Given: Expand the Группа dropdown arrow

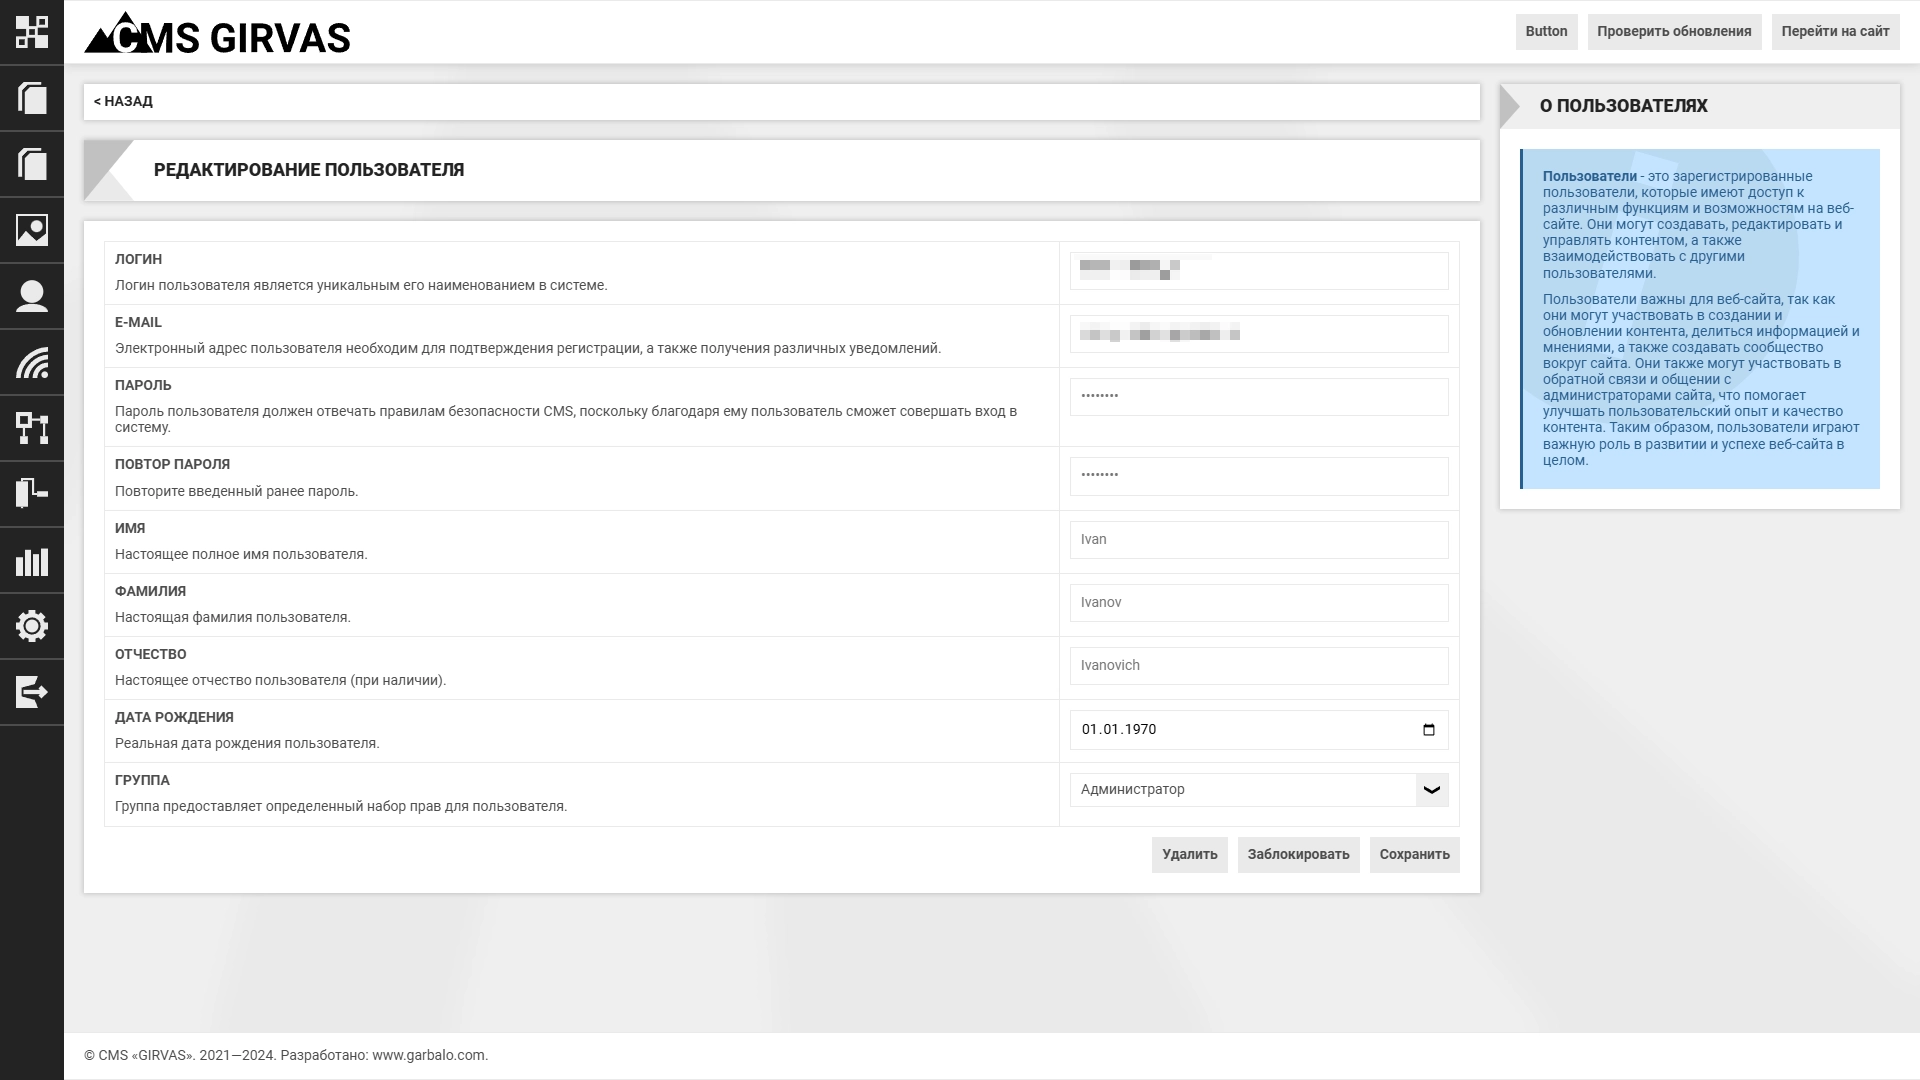Looking at the screenshot, I should [x=1431, y=790].
